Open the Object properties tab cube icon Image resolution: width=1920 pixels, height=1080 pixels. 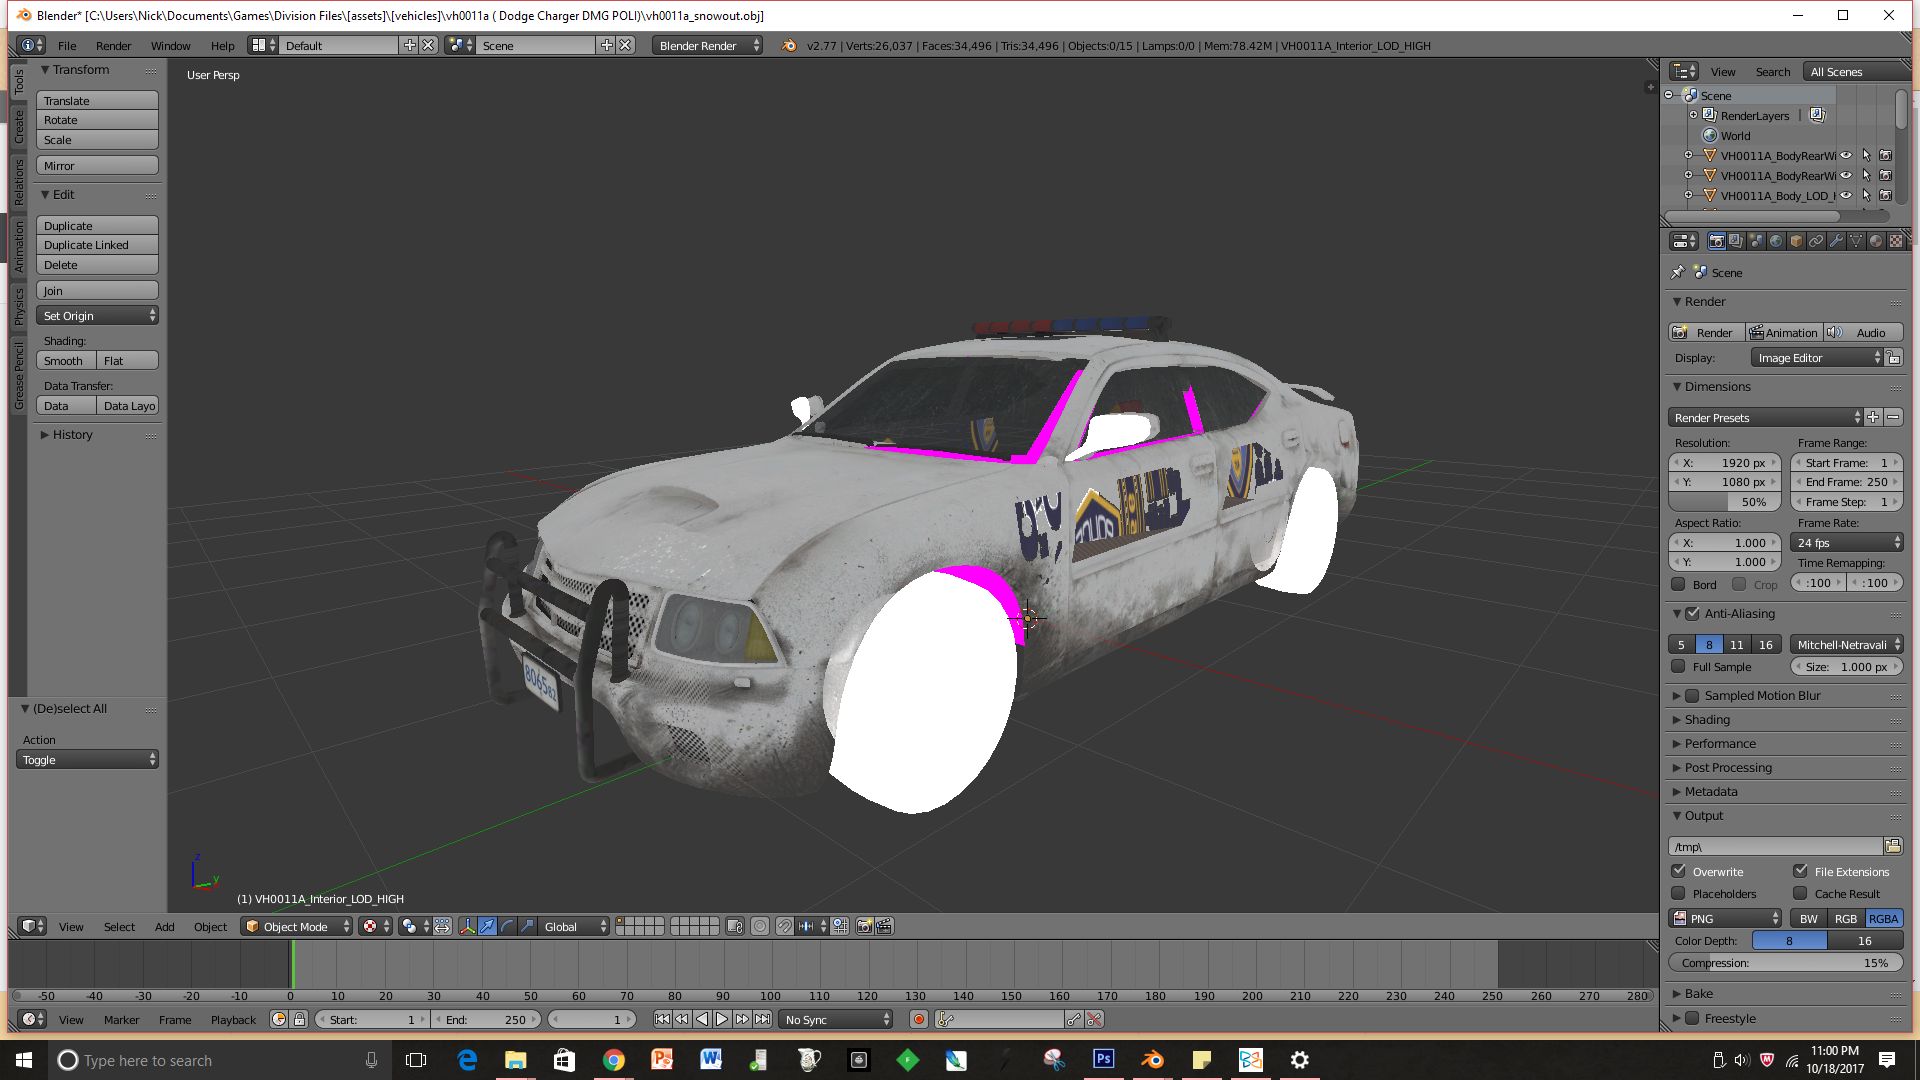[x=1796, y=241]
